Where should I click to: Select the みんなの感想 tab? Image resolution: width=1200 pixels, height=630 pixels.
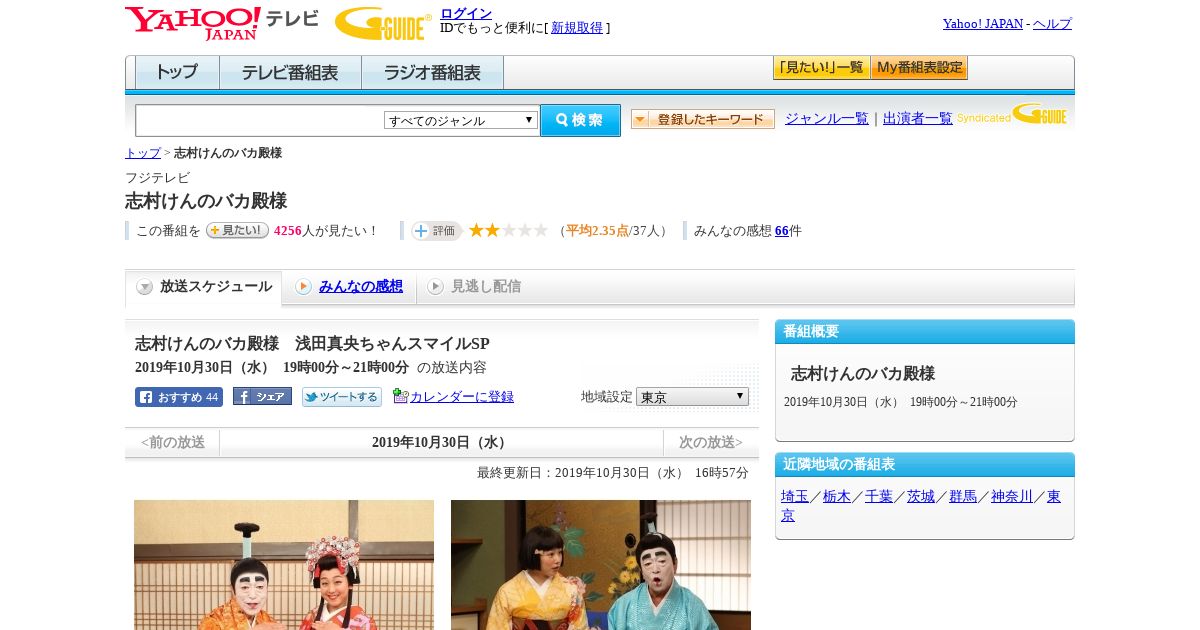pos(350,287)
